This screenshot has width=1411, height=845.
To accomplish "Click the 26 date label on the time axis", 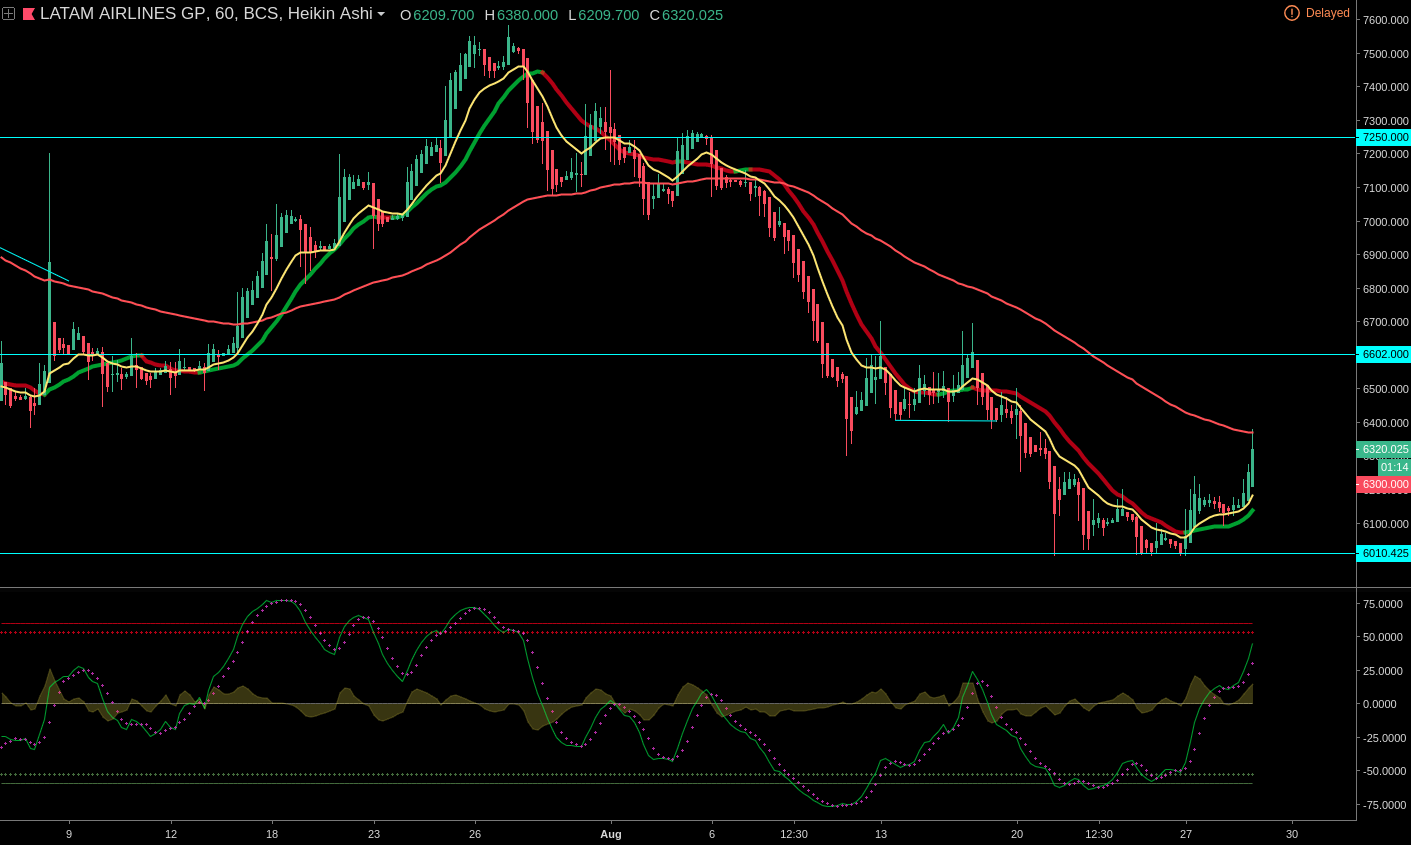I will [475, 834].
